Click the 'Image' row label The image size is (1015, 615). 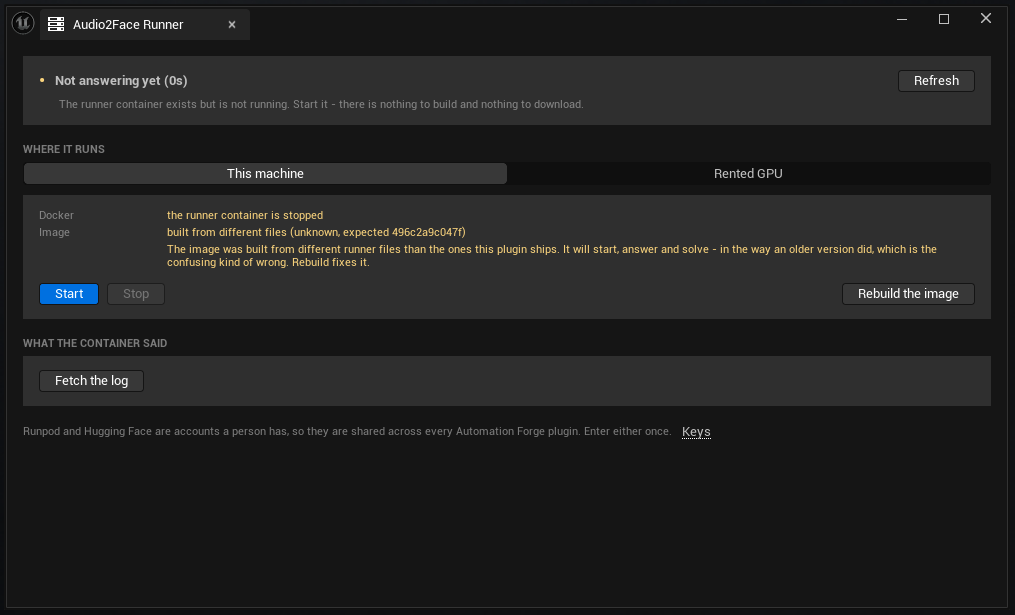coord(54,232)
